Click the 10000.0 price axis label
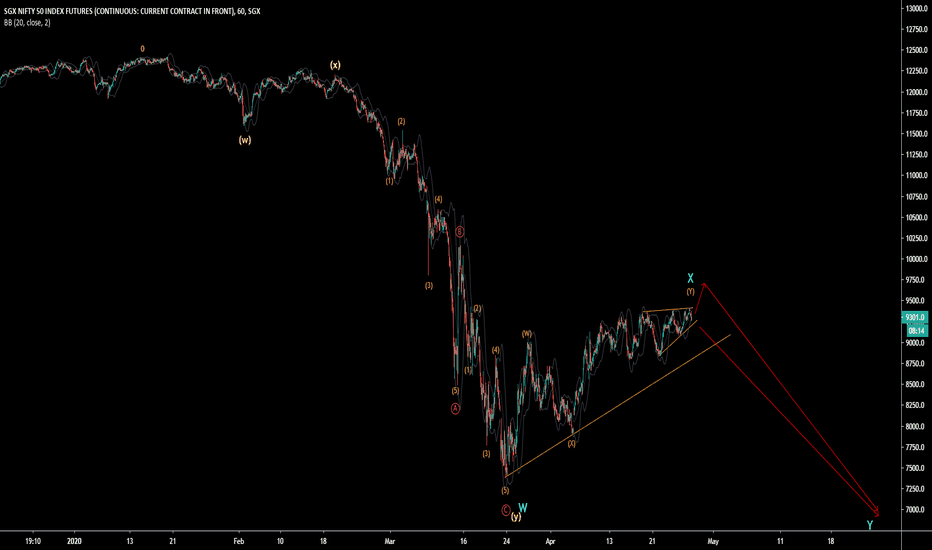This screenshot has width=932, height=550. point(918,259)
